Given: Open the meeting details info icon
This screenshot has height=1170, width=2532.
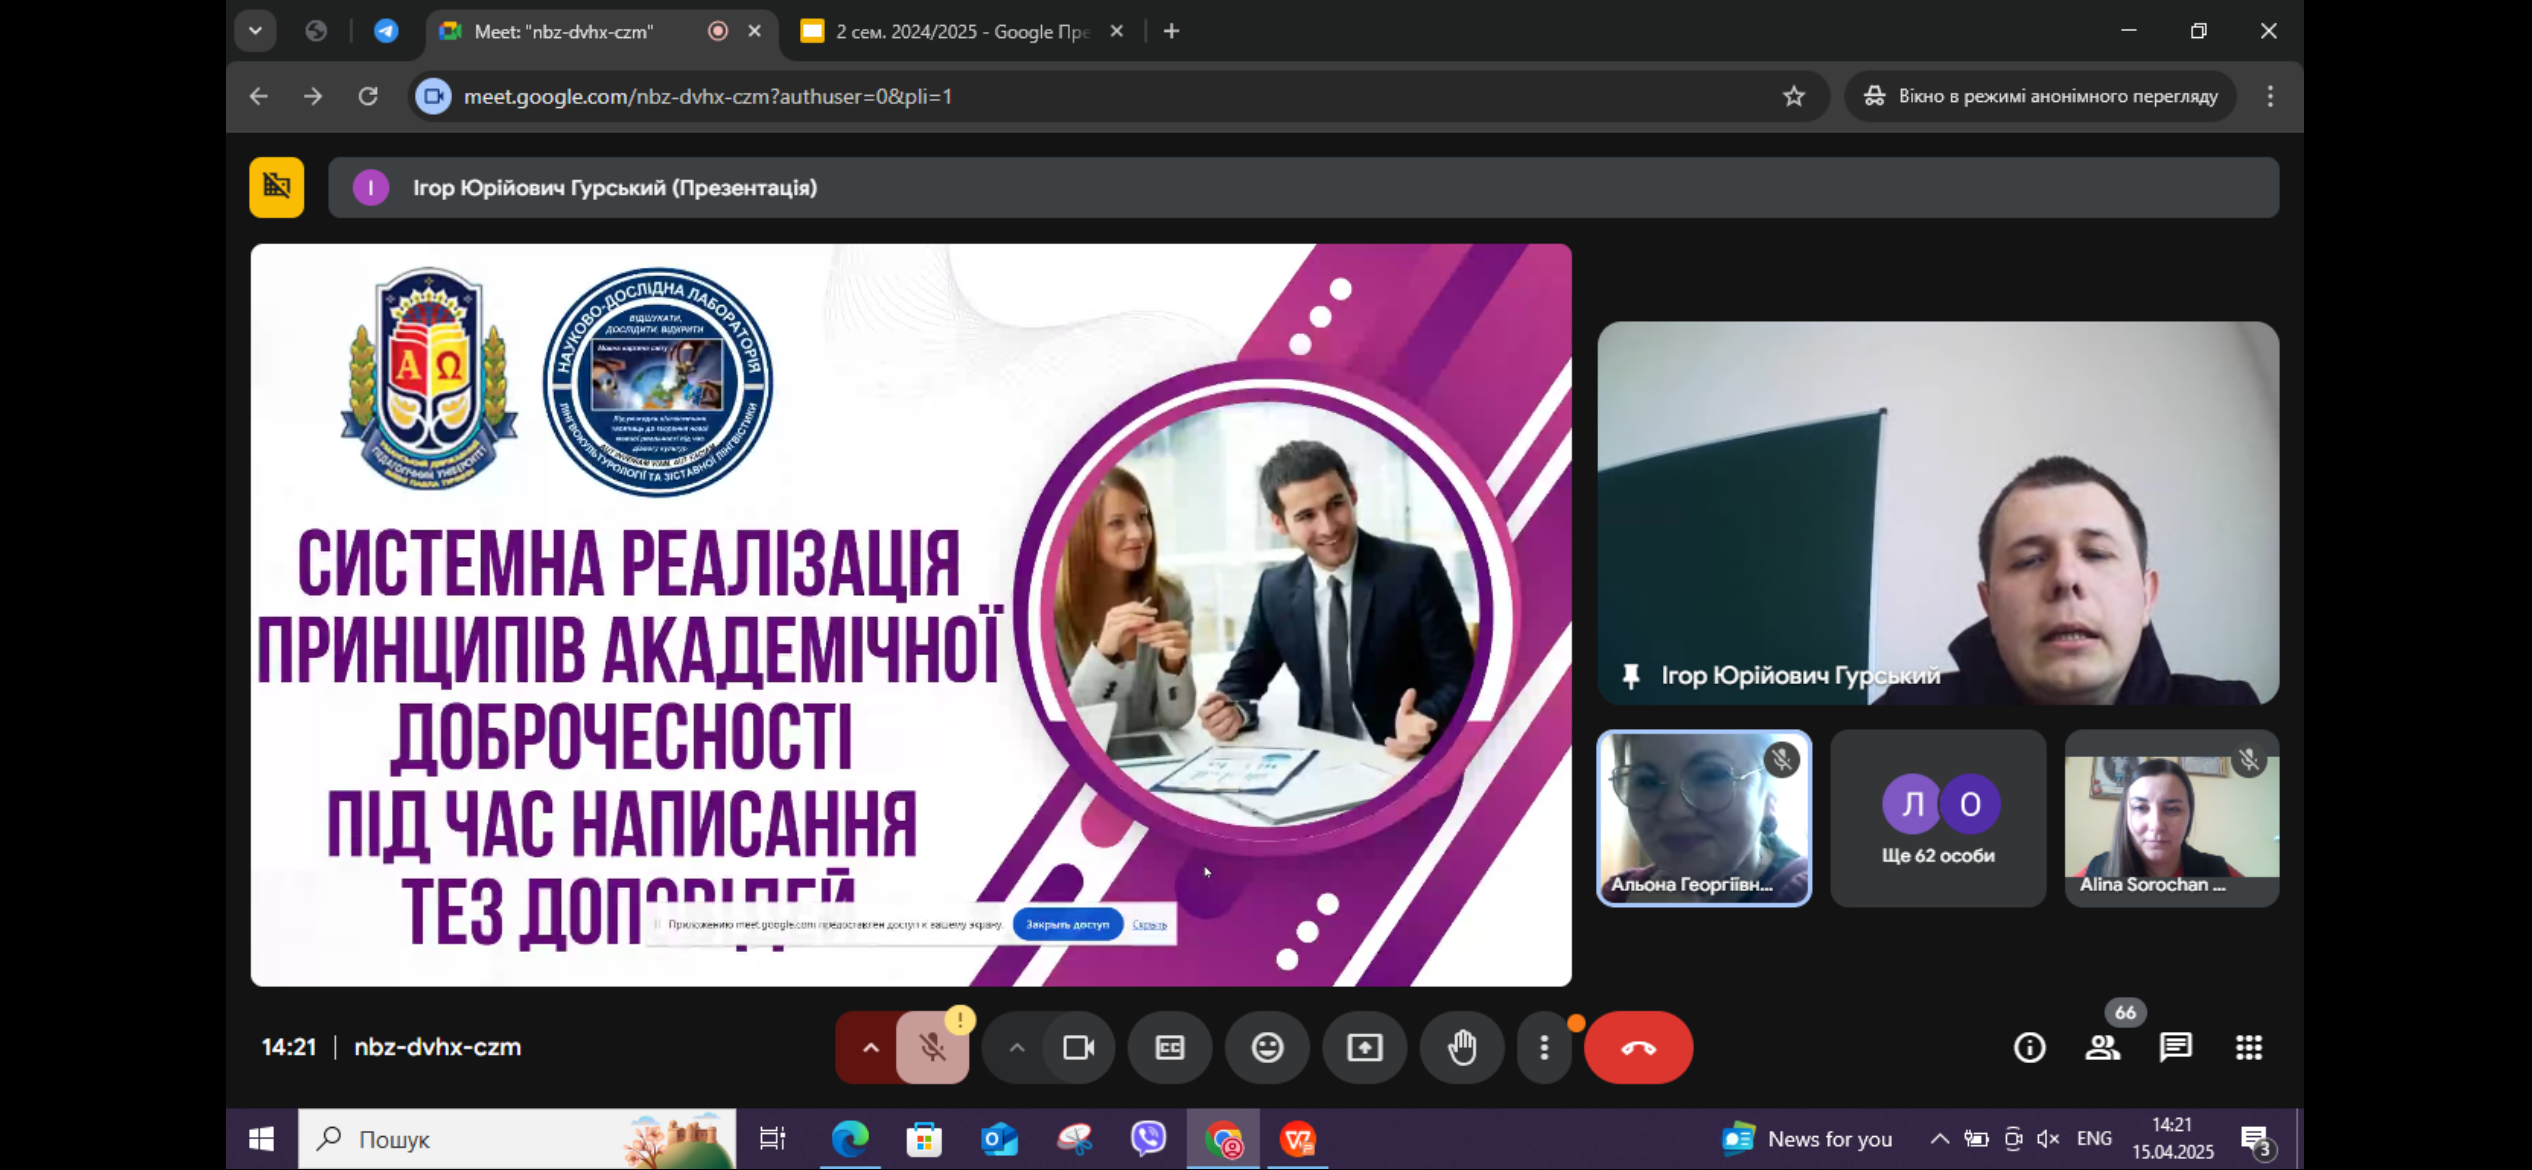Looking at the screenshot, I should coord(2029,1047).
